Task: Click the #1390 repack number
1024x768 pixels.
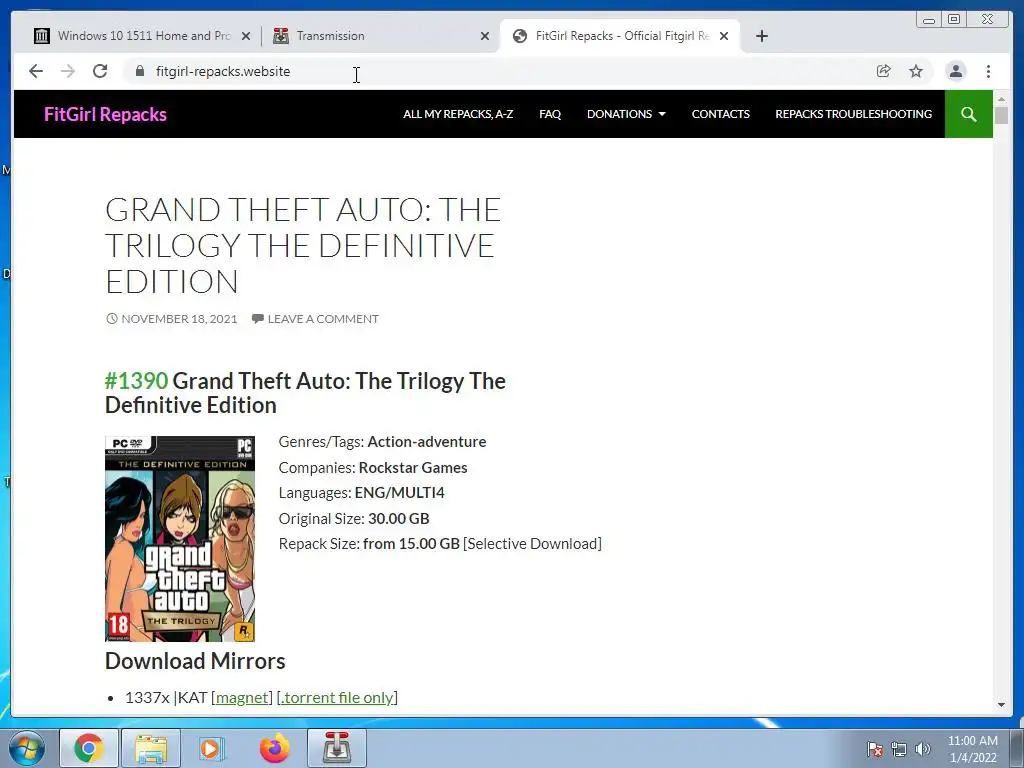Action: pos(136,381)
